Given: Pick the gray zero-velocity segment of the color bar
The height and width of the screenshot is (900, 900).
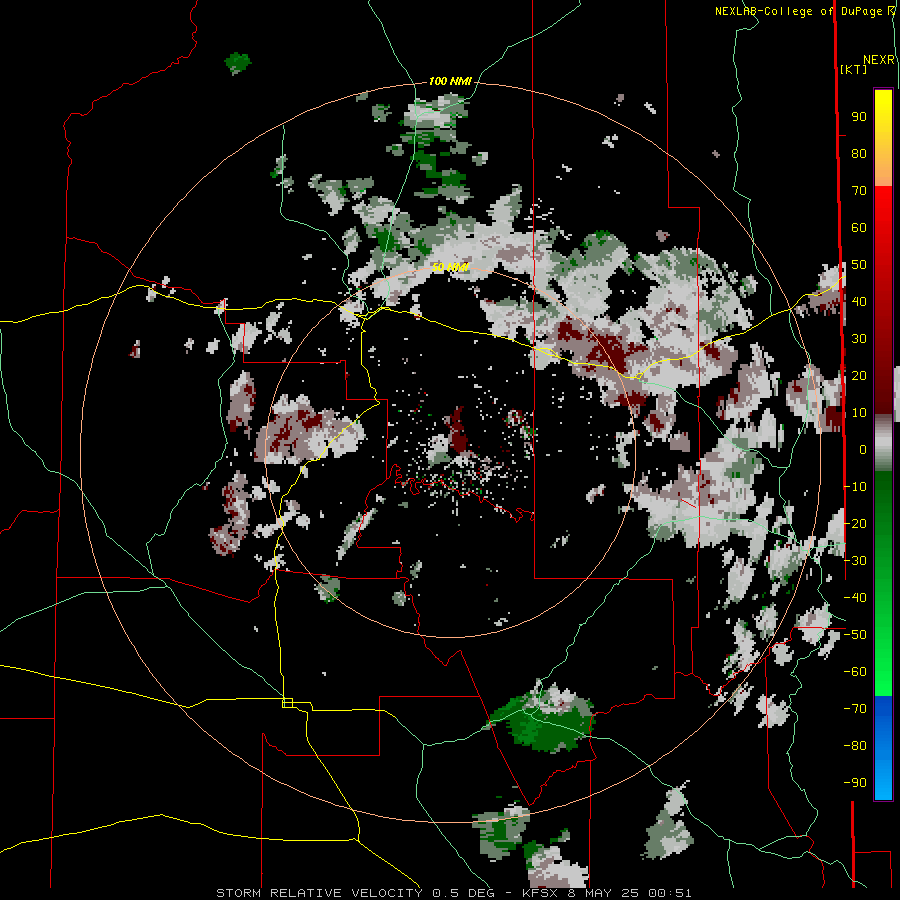Looking at the screenshot, I should coord(883,443).
